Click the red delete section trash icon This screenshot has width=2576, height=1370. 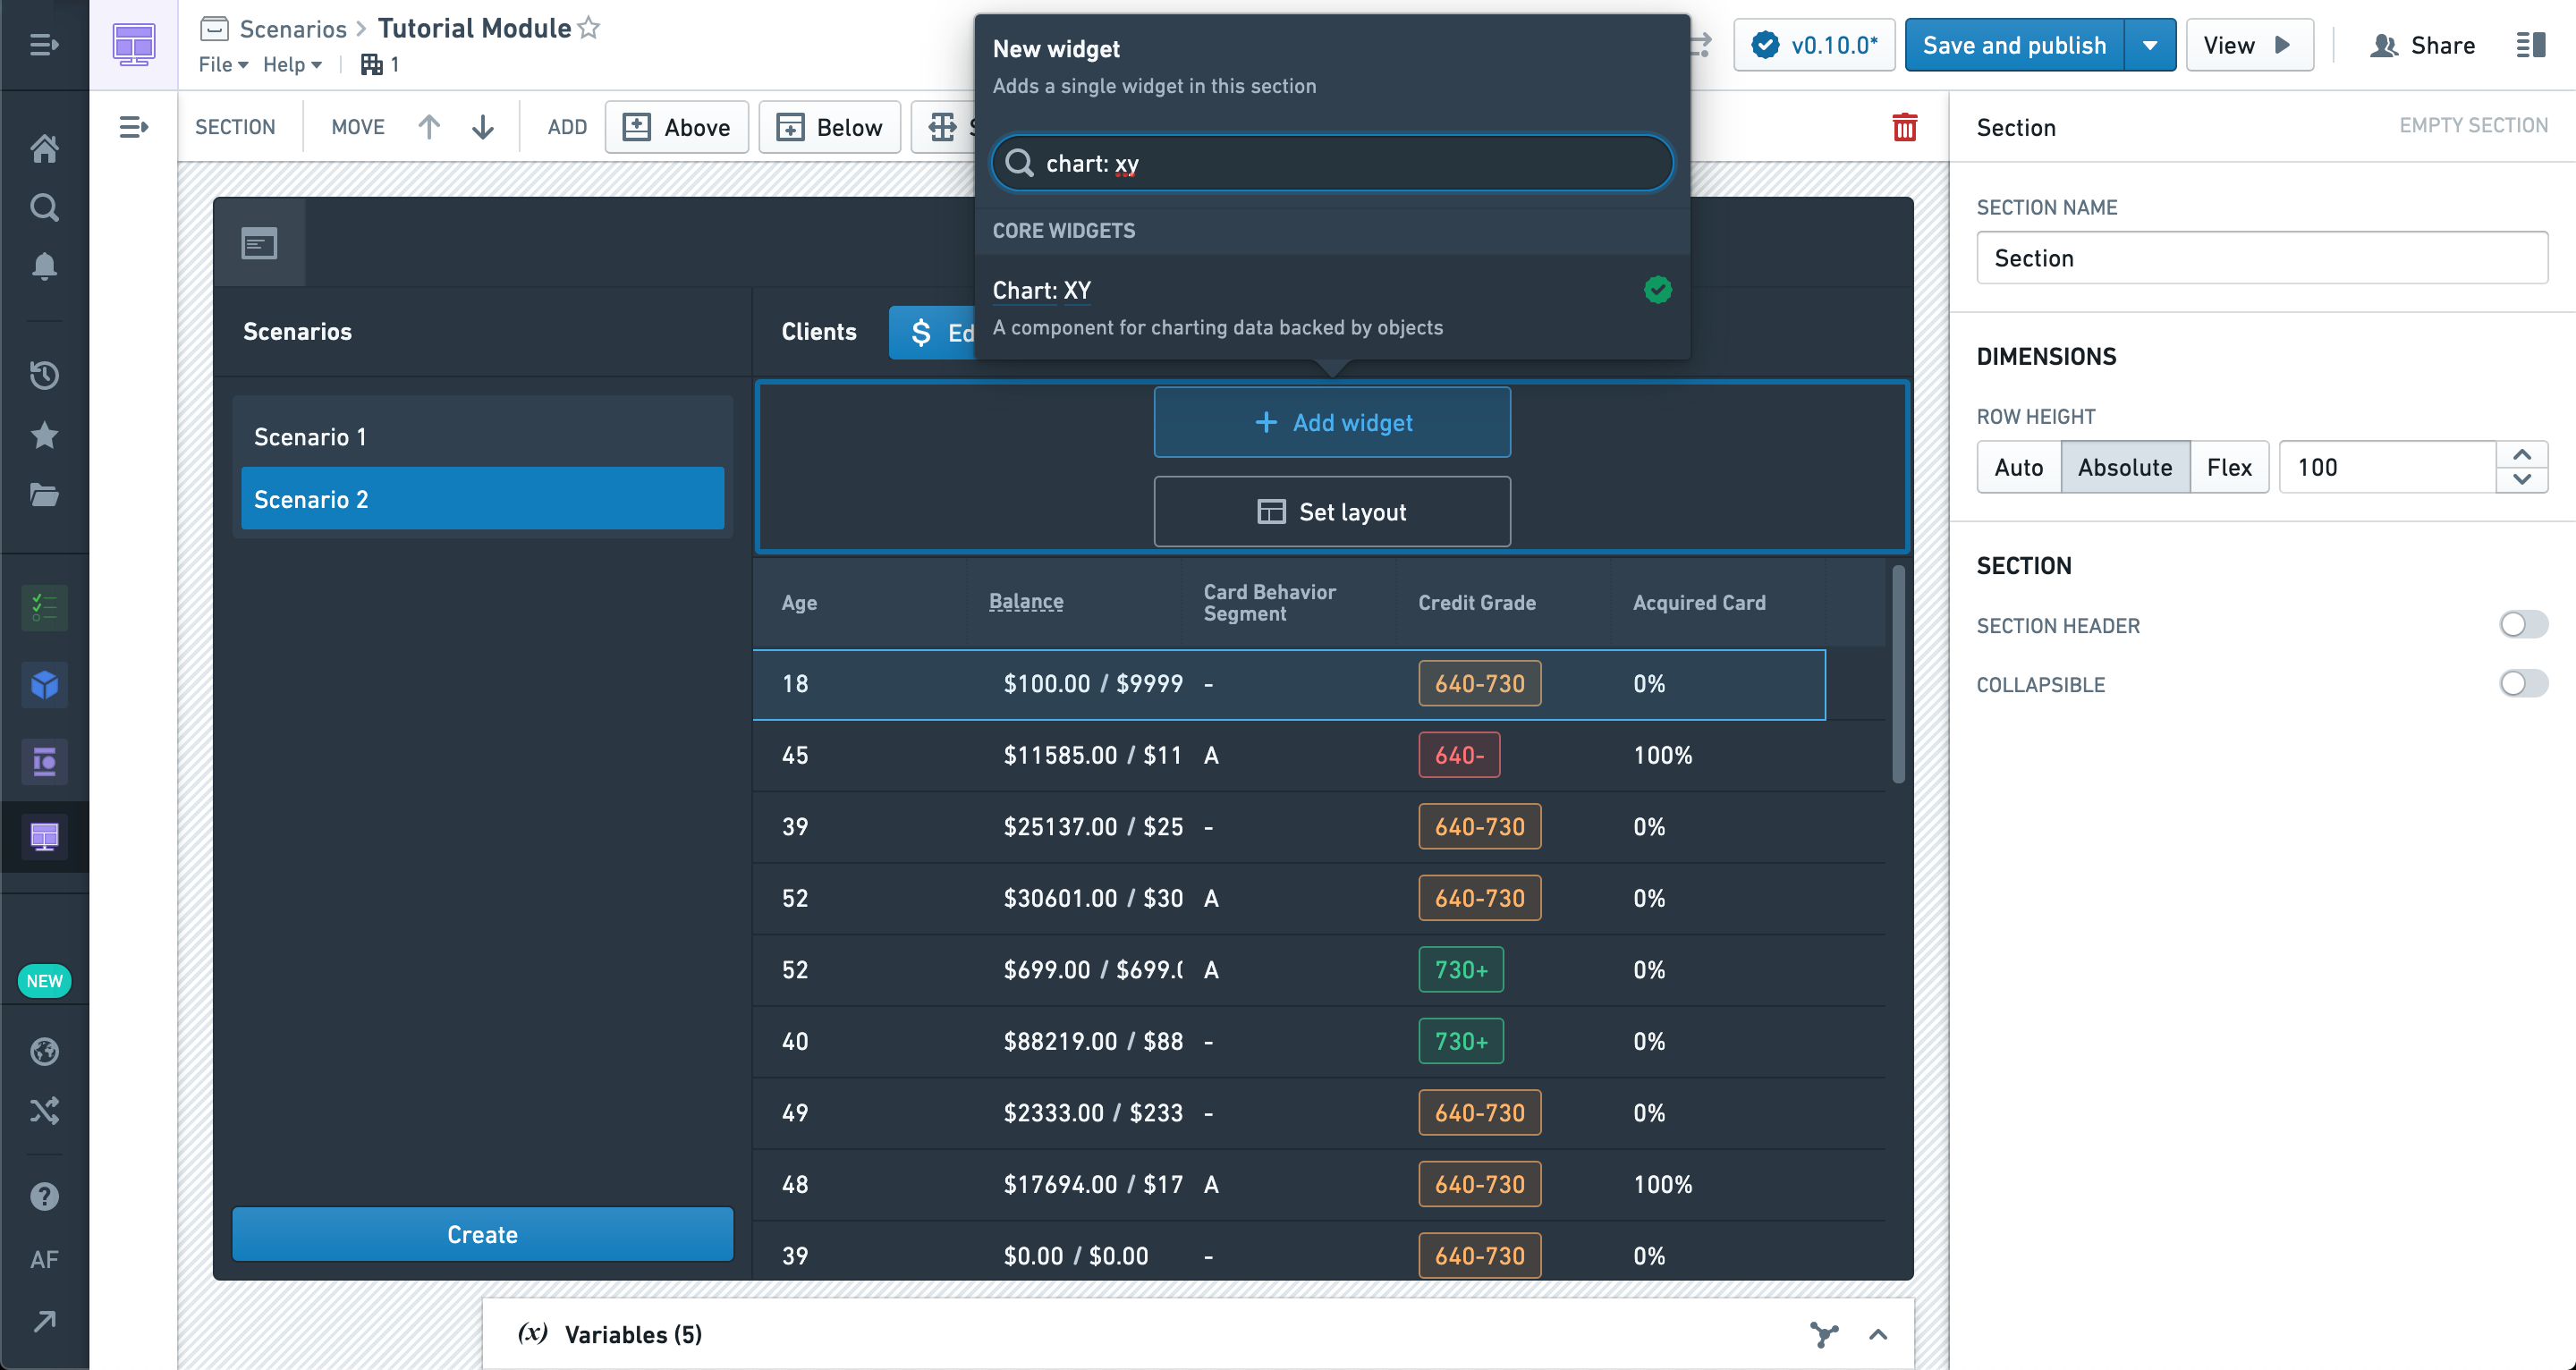(x=1904, y=127)
